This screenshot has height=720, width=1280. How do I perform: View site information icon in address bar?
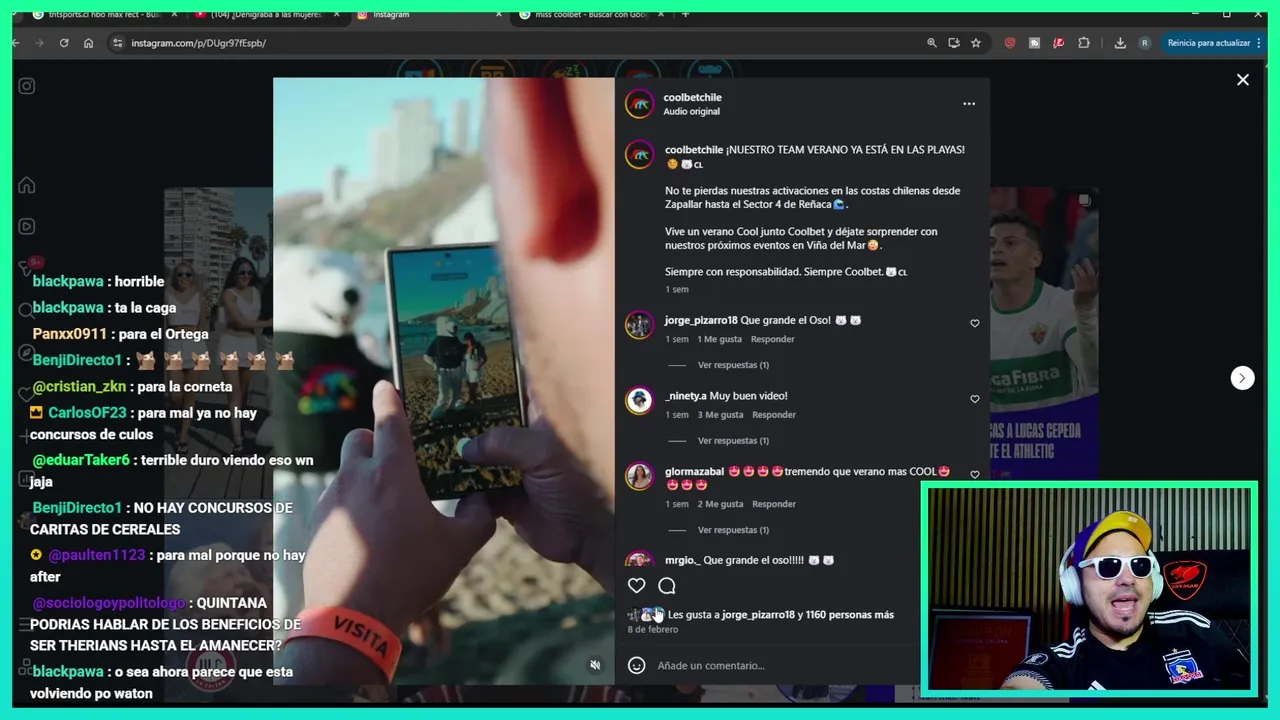(x=117, y=43)
